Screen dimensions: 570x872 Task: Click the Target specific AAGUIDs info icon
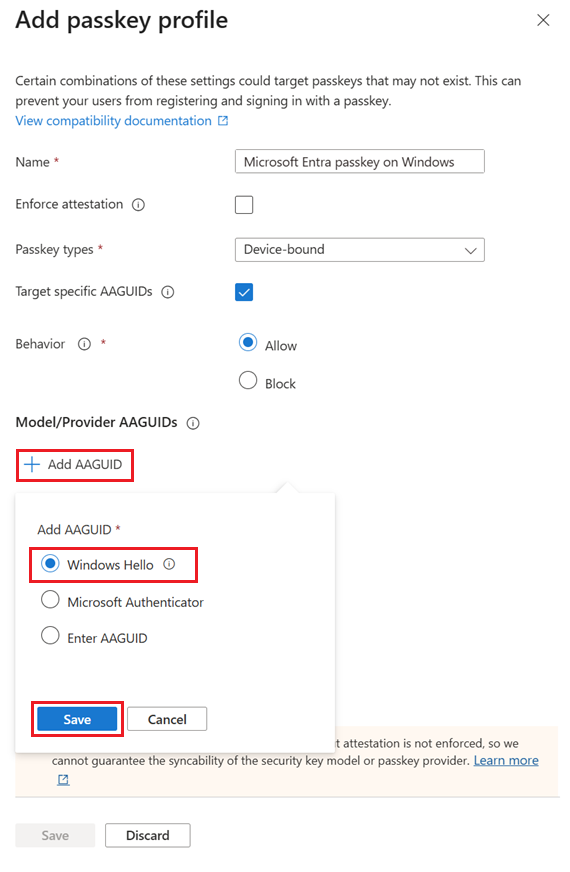tap(167, 292)
